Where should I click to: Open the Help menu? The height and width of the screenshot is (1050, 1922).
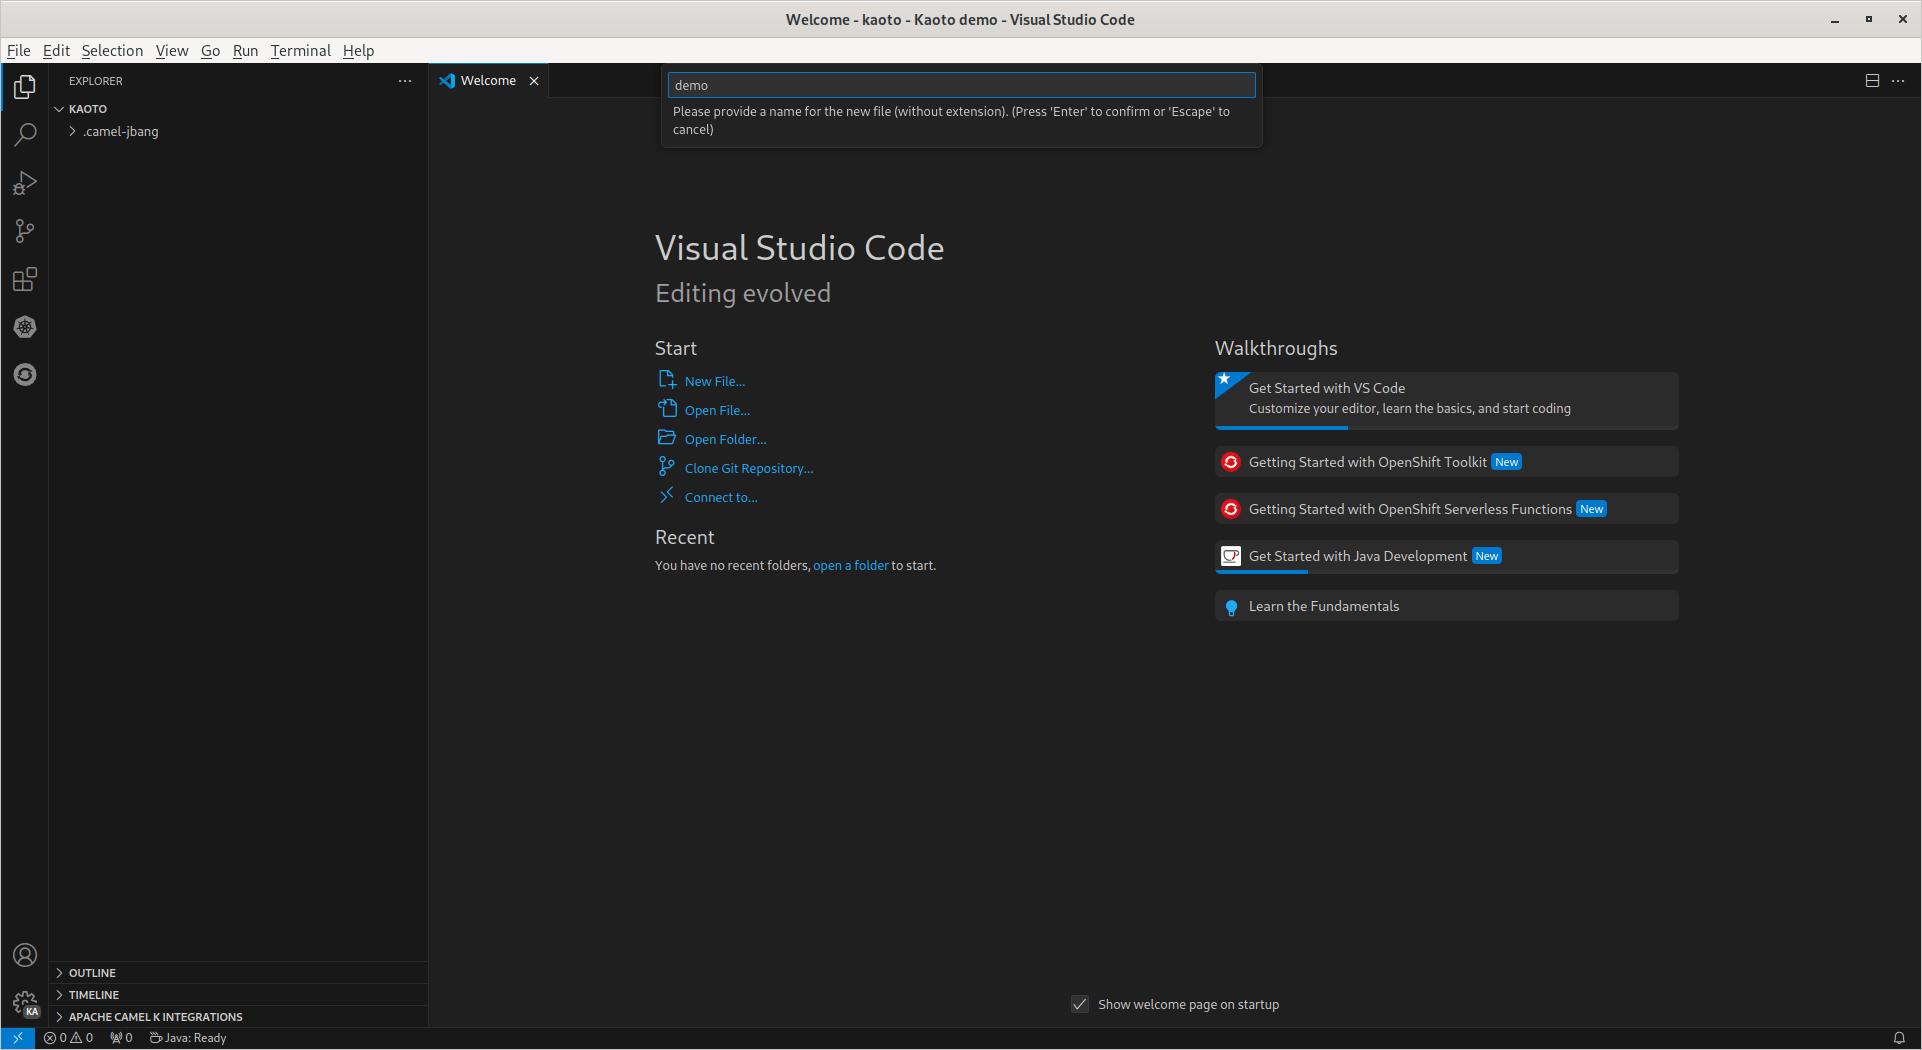(358, 51)
